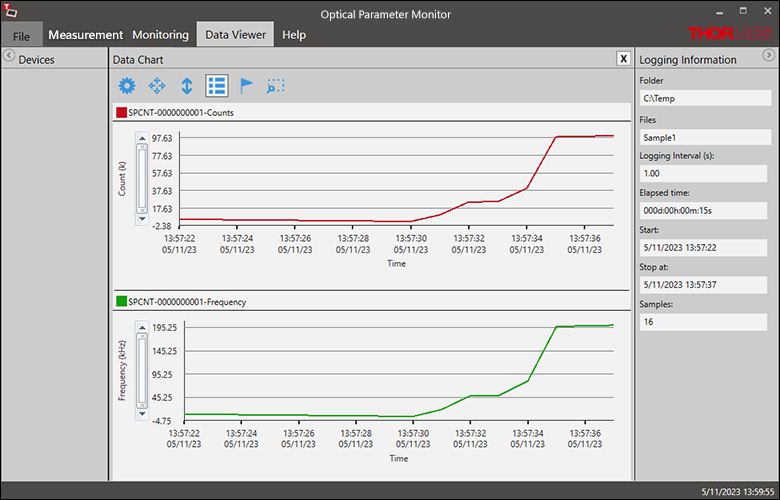Image resolution: width=780 pixels, height=500 pixels.
Task: Click Counts chart Y-axis scroll up arrow
Action: click(141, 139)
